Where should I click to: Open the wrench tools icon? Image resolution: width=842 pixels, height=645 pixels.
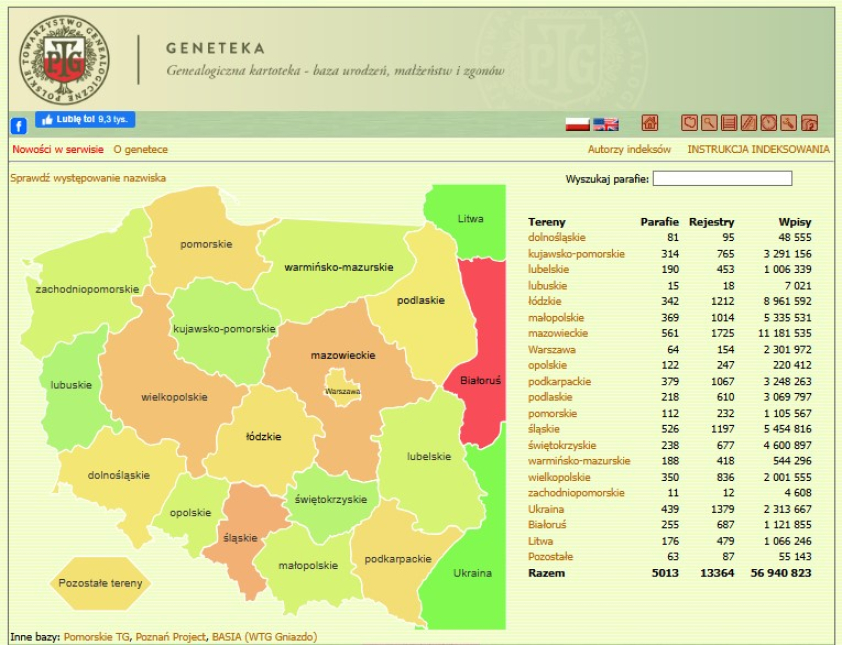pyautogui.click(x=788, y=123)
